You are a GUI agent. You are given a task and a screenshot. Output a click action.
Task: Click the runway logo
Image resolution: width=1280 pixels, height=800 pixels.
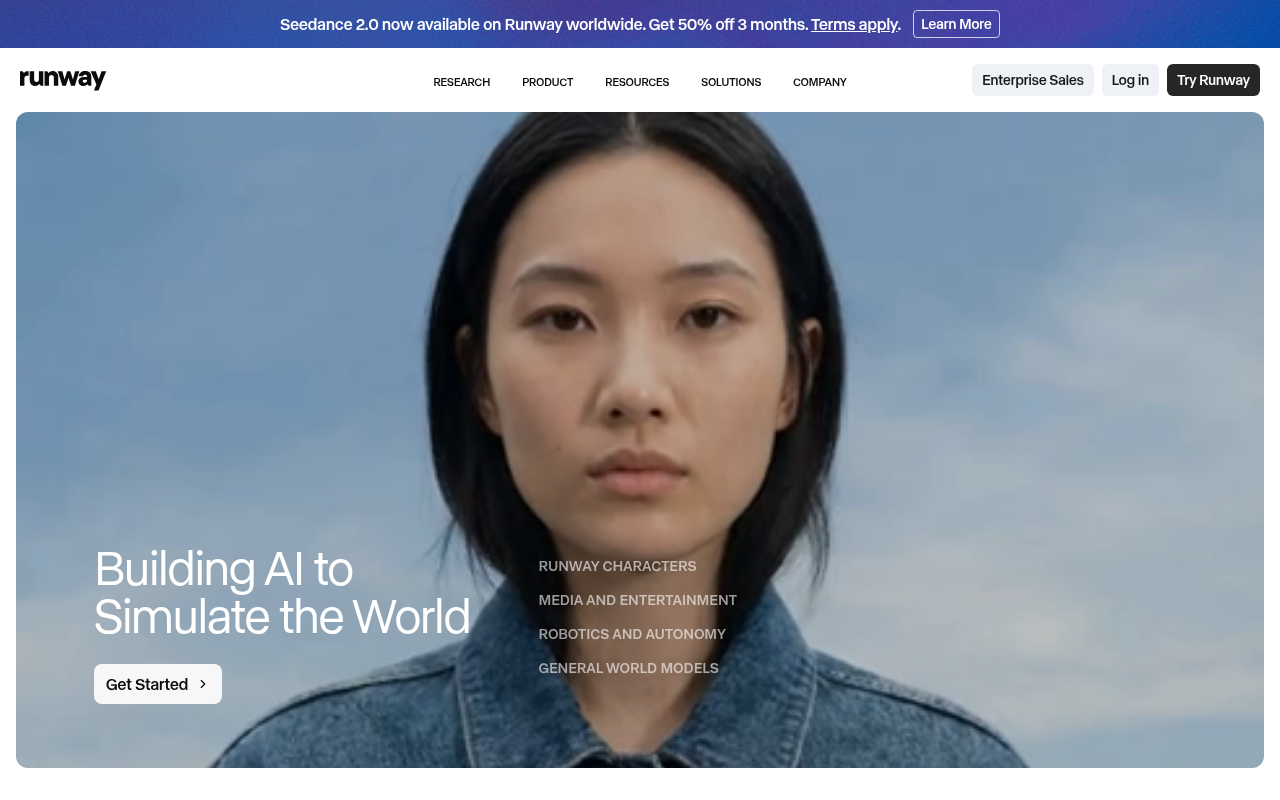coord(62,79)
